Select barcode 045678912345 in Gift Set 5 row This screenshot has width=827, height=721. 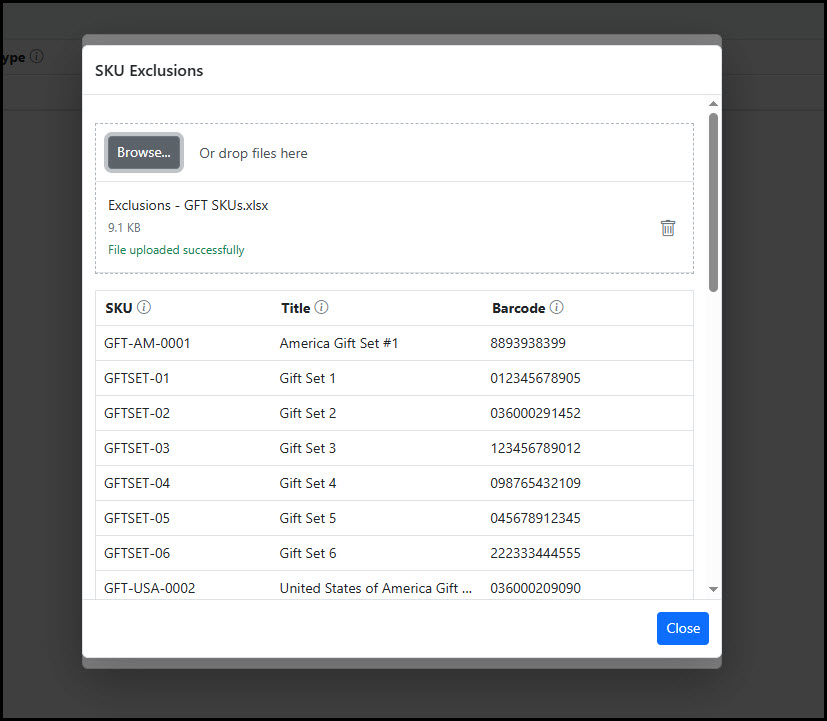[x=535, y=518]
